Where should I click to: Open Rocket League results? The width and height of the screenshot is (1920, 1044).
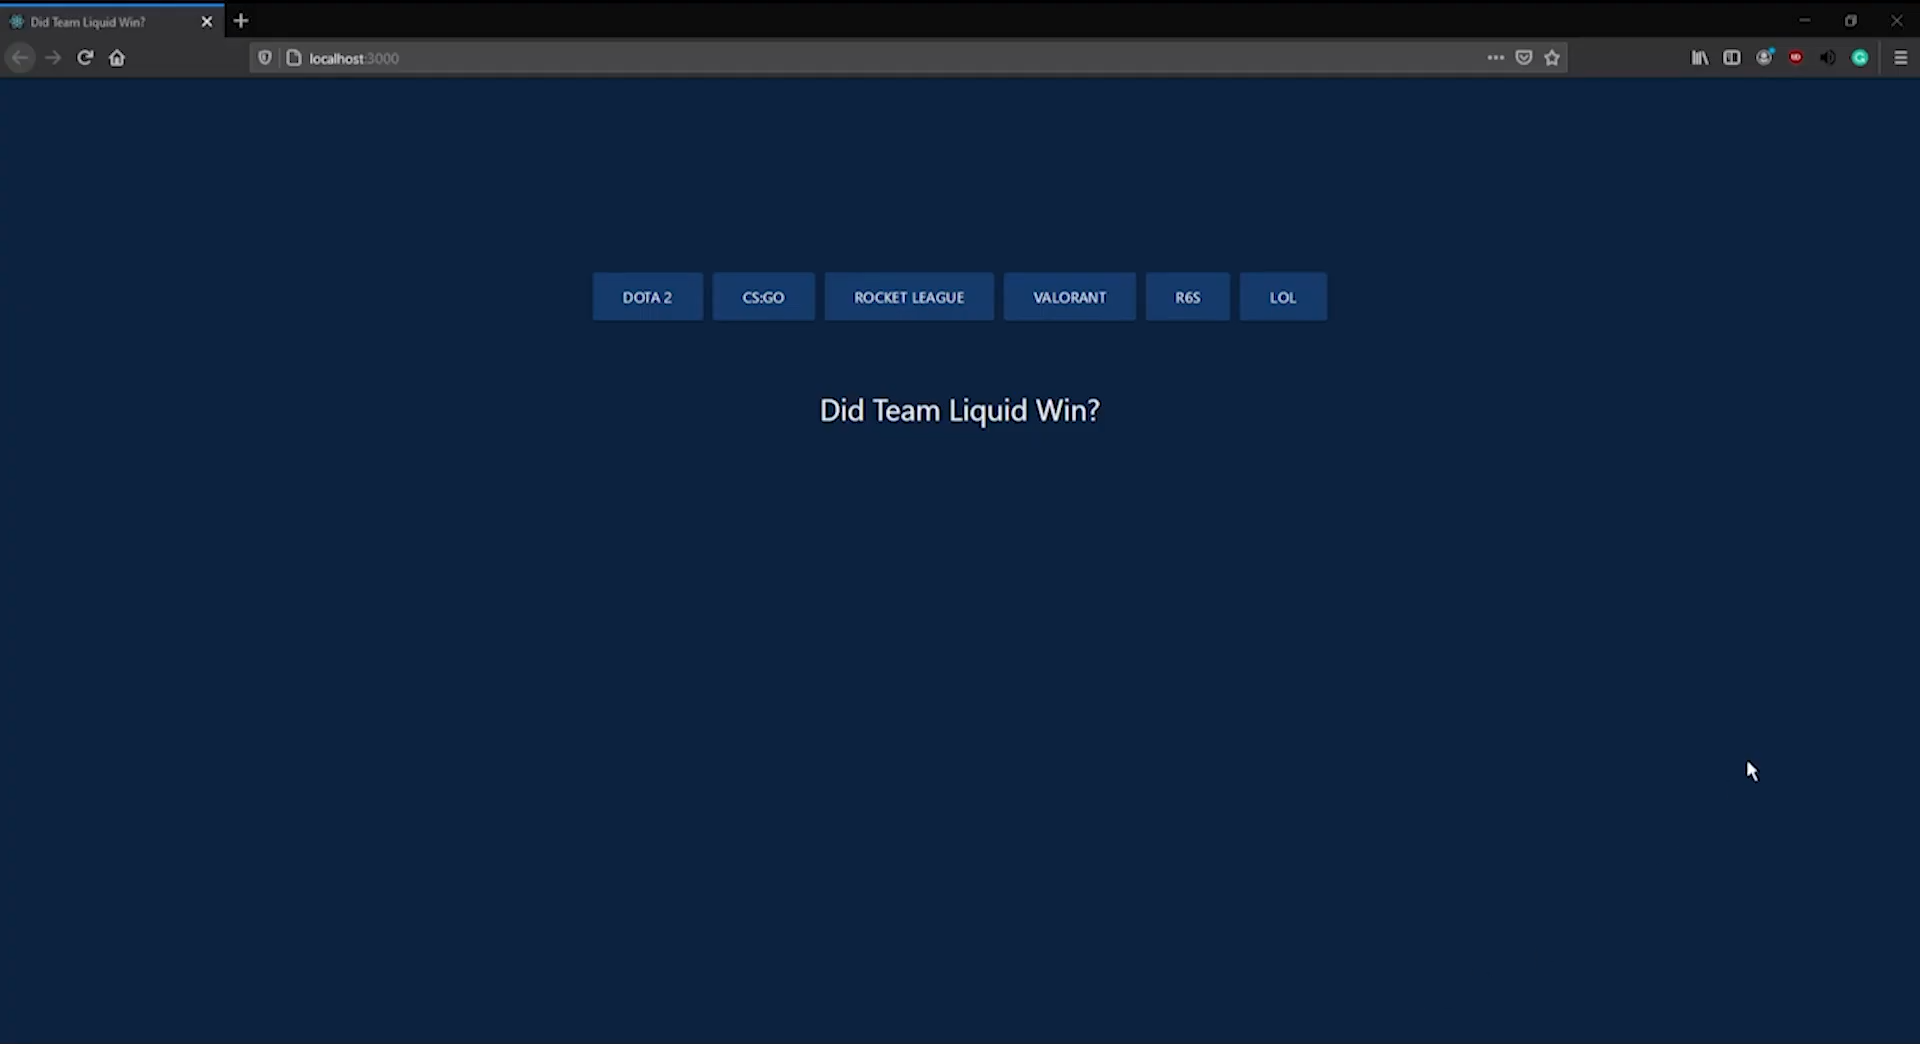(x=909, y=297)
